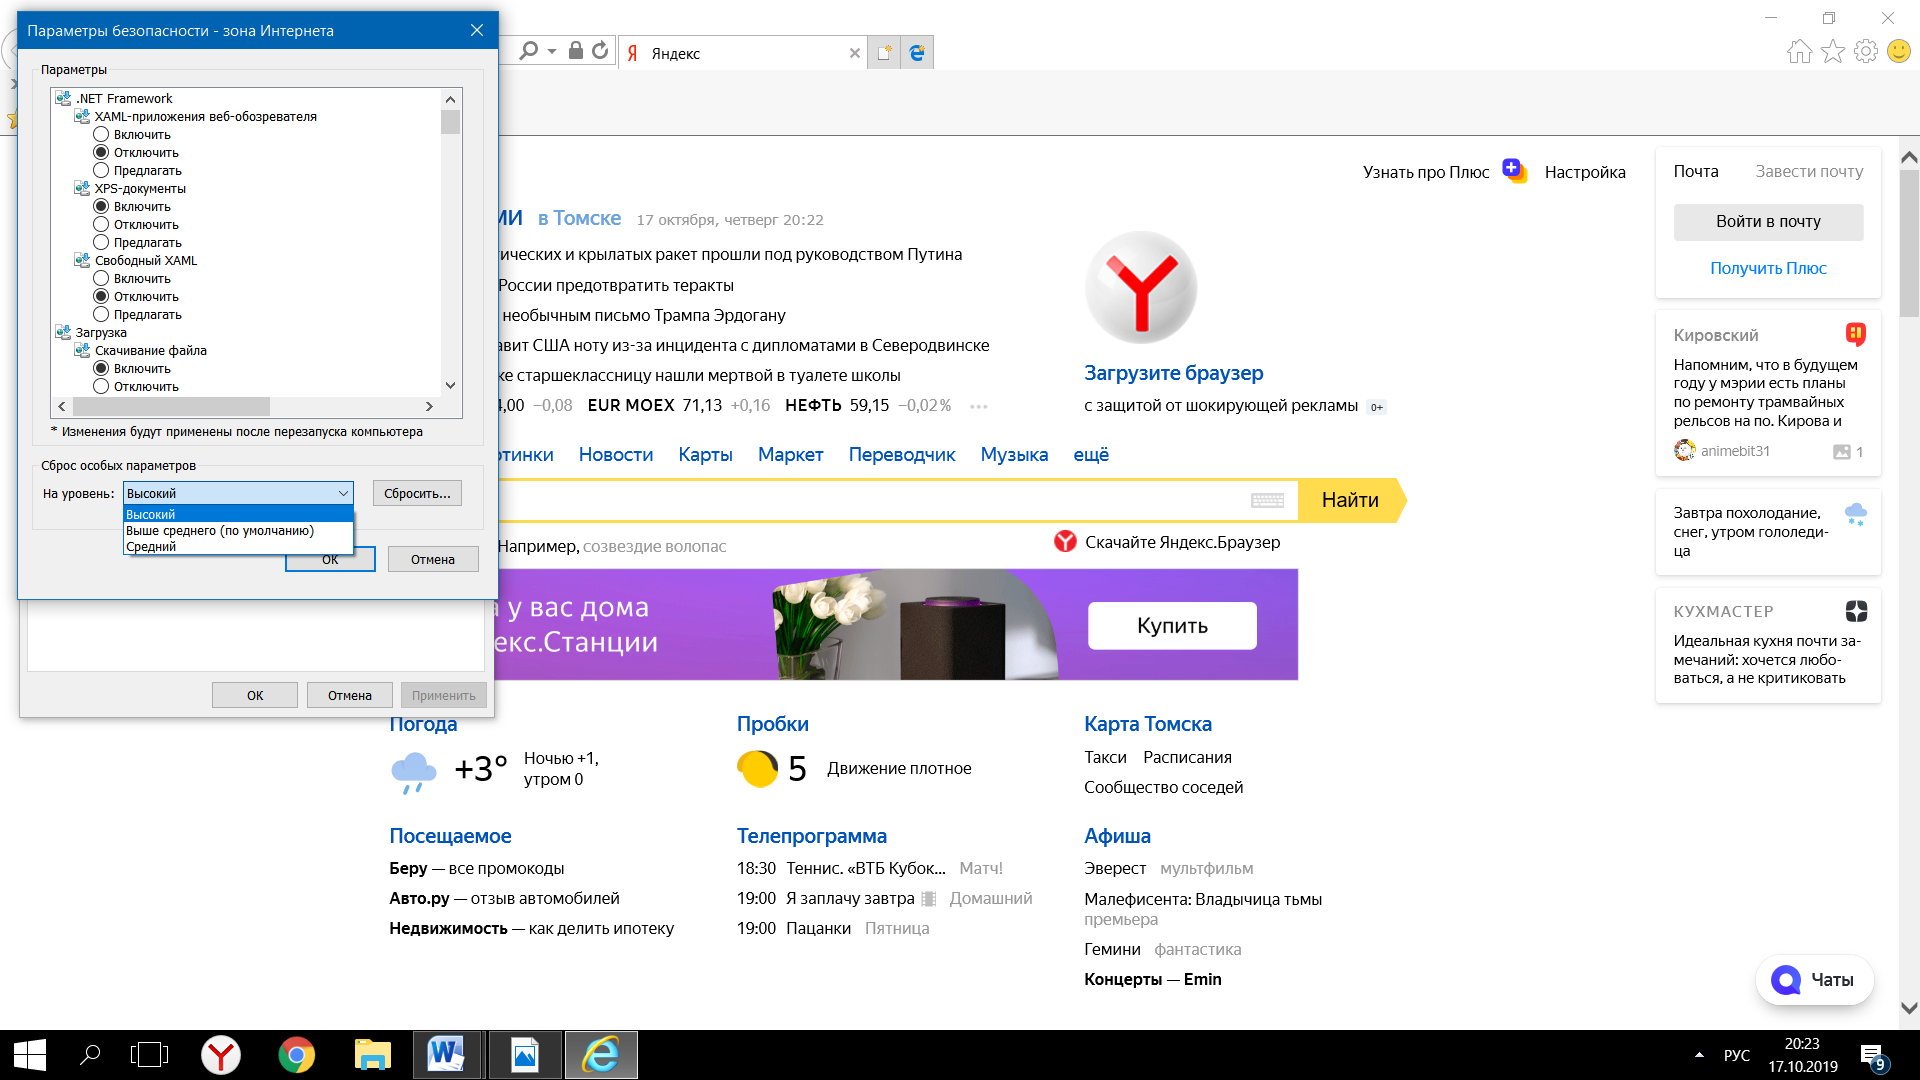This screenshot has width=1920, height=1080.
Task: Select Отключить under Свободный XAML
Action: coord(101,296)
